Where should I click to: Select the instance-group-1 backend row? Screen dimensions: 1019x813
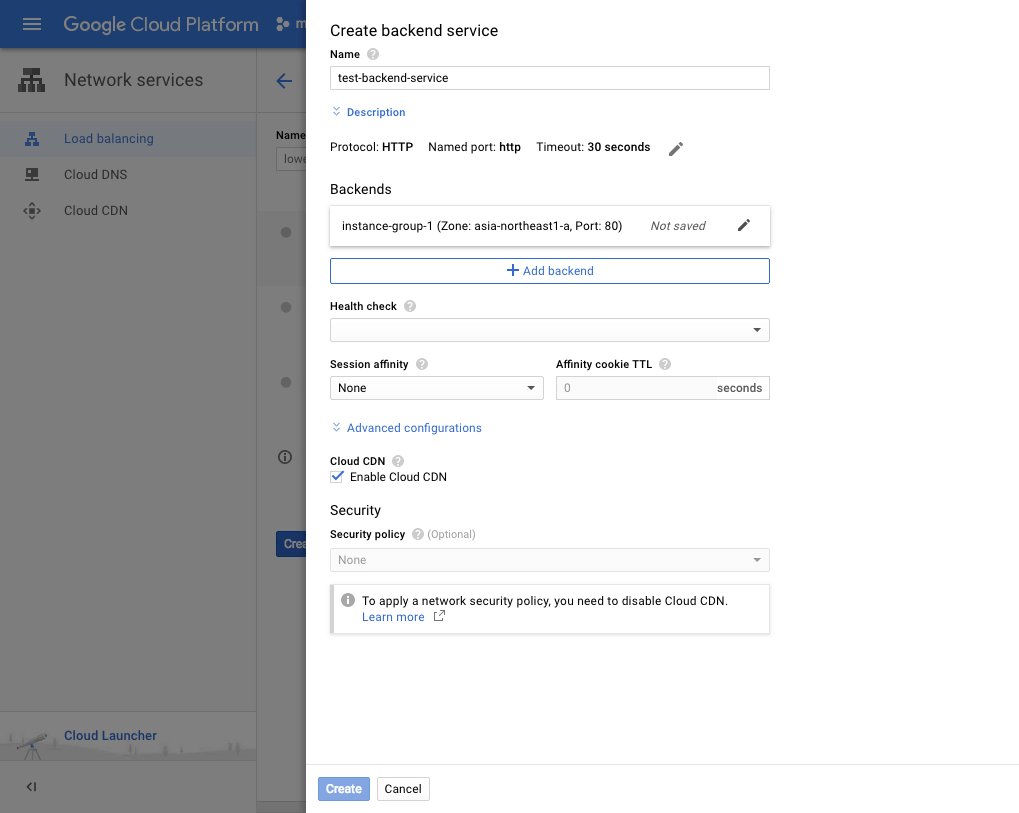(x=550, y=226)
